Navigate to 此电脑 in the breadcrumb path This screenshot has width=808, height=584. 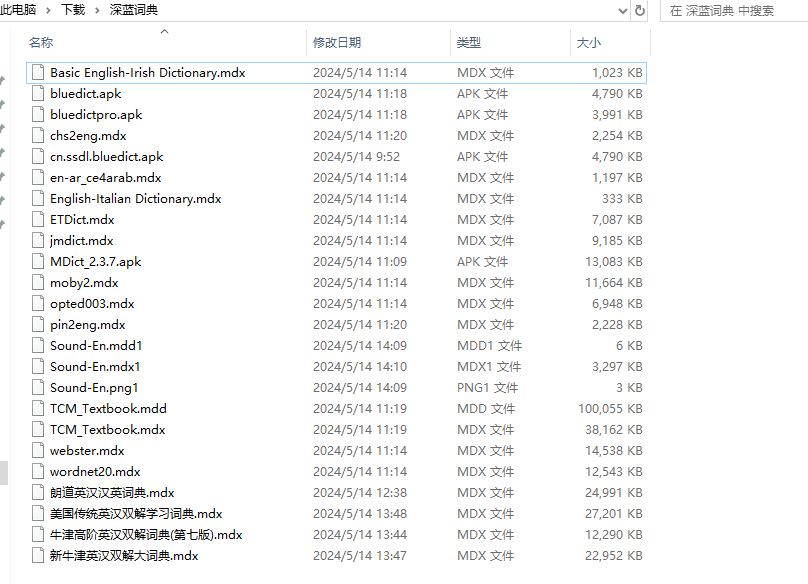tap(19, 10)
